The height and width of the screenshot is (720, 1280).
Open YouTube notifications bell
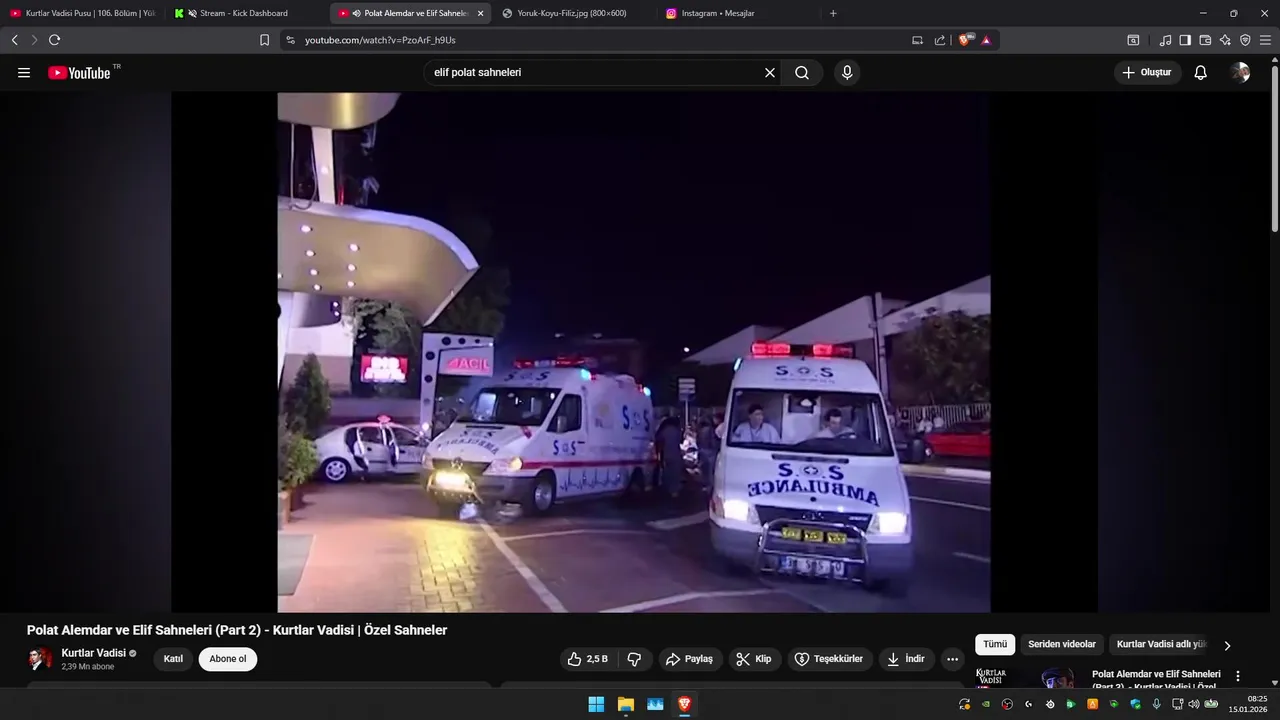tap(1201, 73)
